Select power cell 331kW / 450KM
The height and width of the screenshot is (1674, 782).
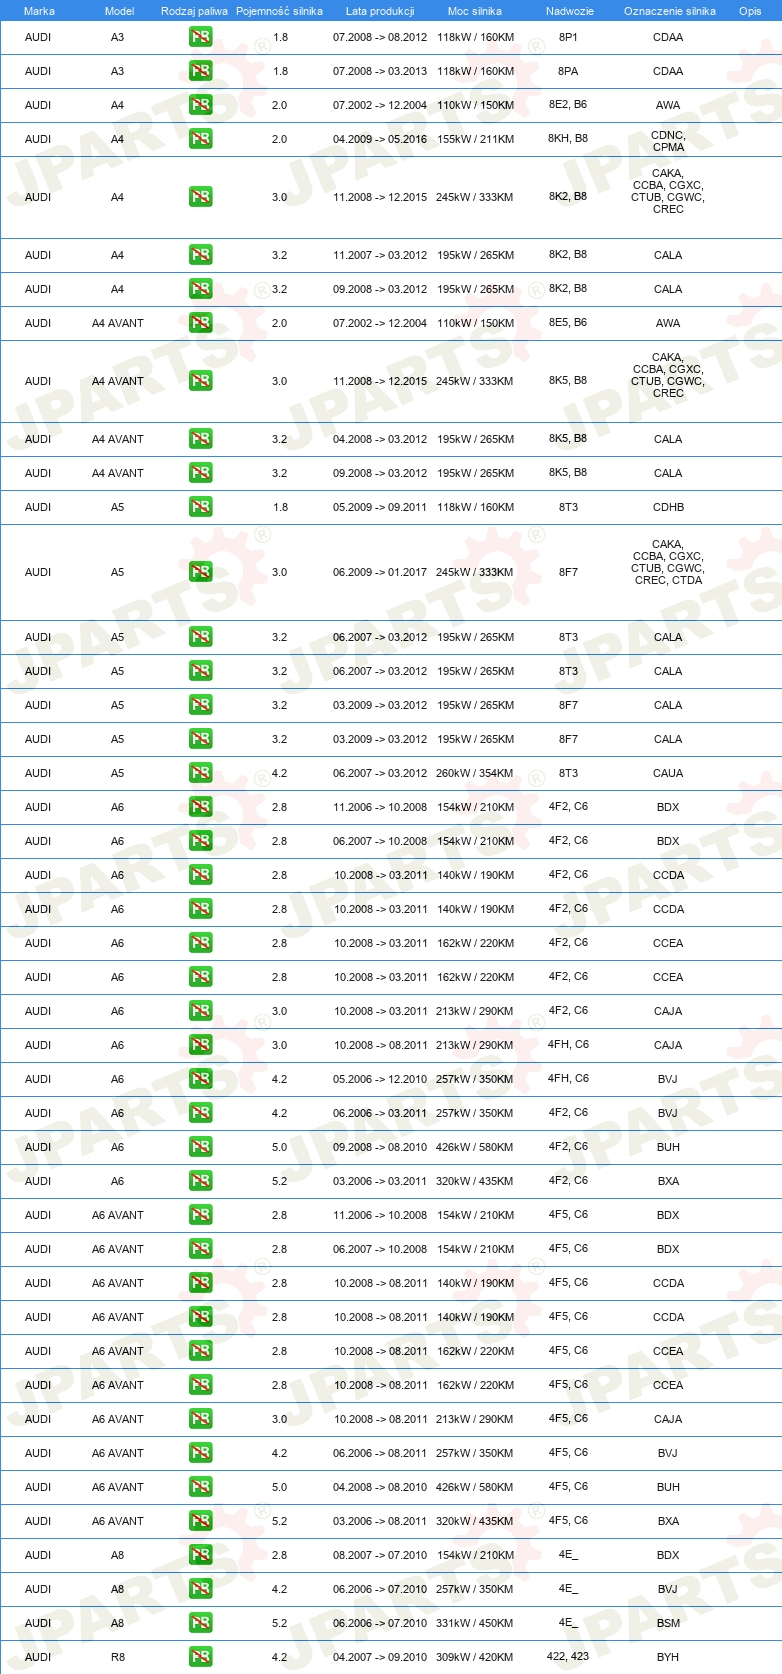pyautogui.click(x=475, y=1623)
